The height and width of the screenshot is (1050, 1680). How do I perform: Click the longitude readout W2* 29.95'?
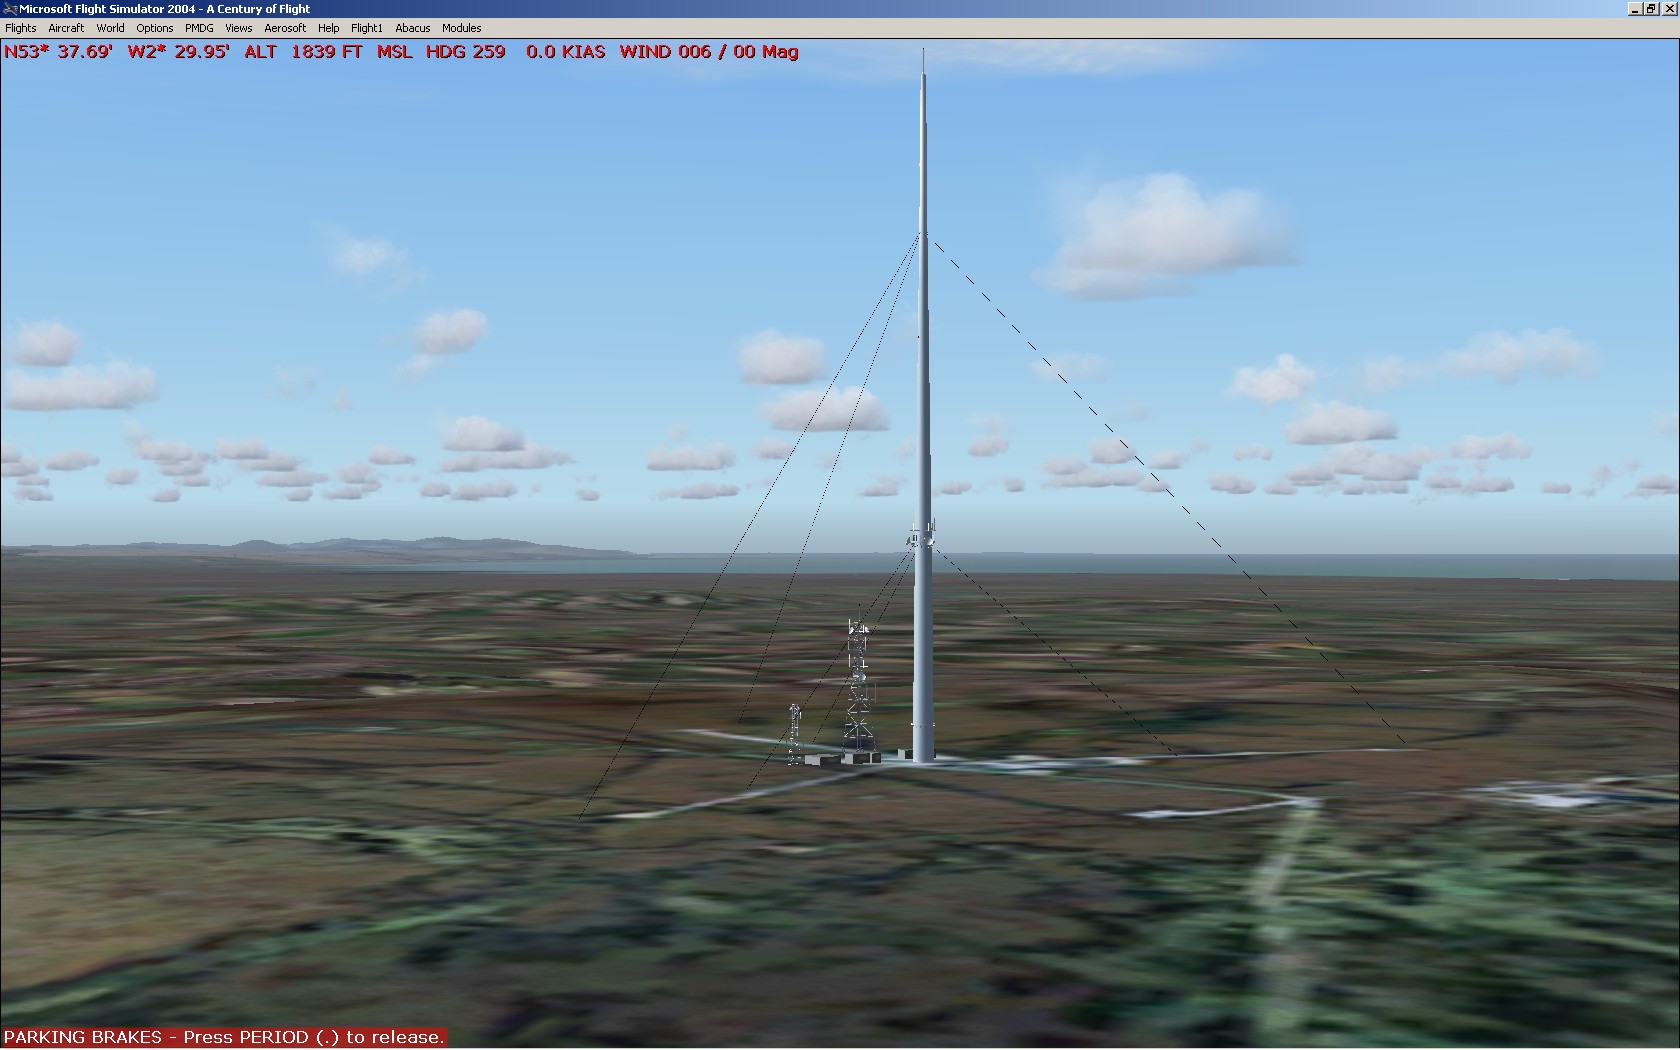(178, 52)
